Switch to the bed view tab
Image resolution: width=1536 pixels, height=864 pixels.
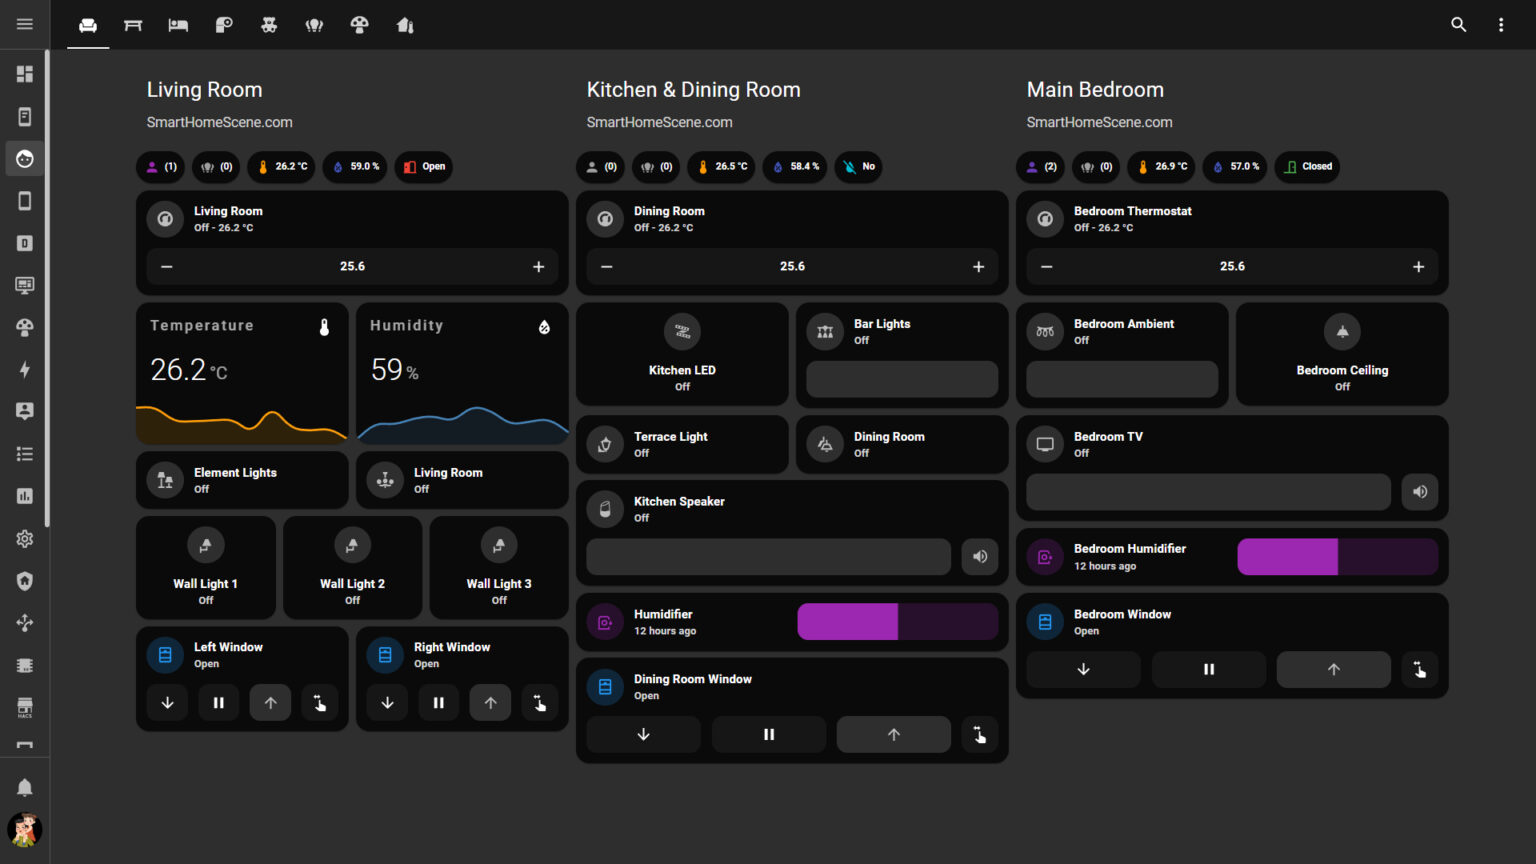click(x=178, y=25)
